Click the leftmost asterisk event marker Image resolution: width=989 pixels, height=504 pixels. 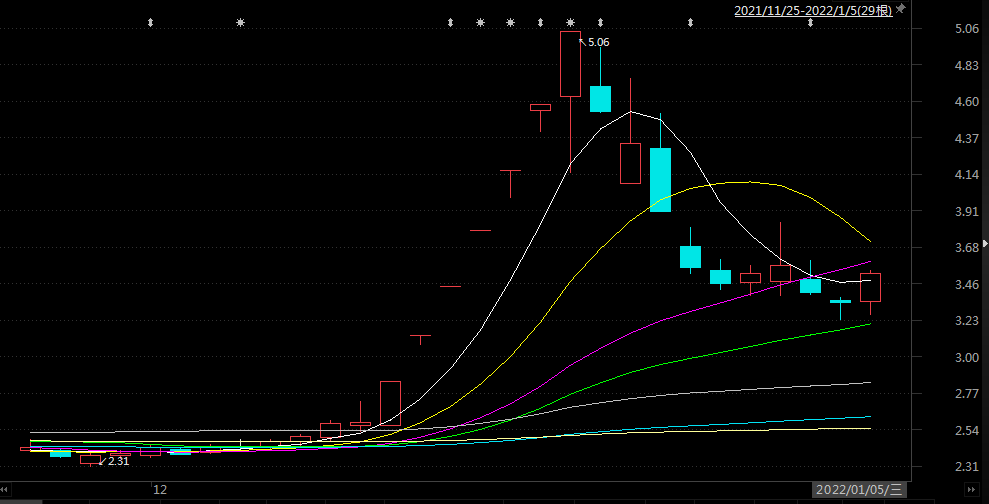pos(240,22)
